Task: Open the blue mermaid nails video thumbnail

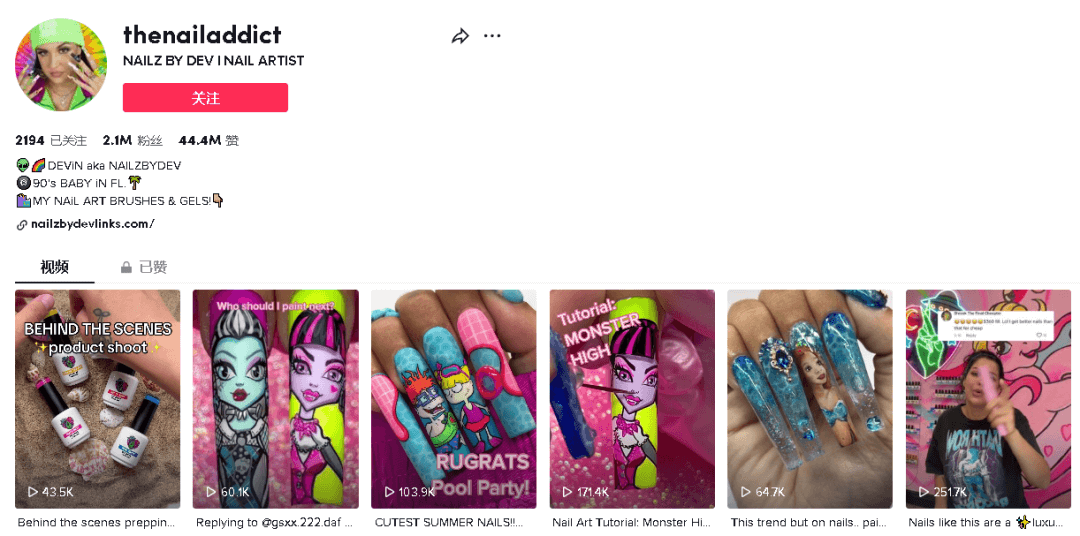Action: [810, 399]
